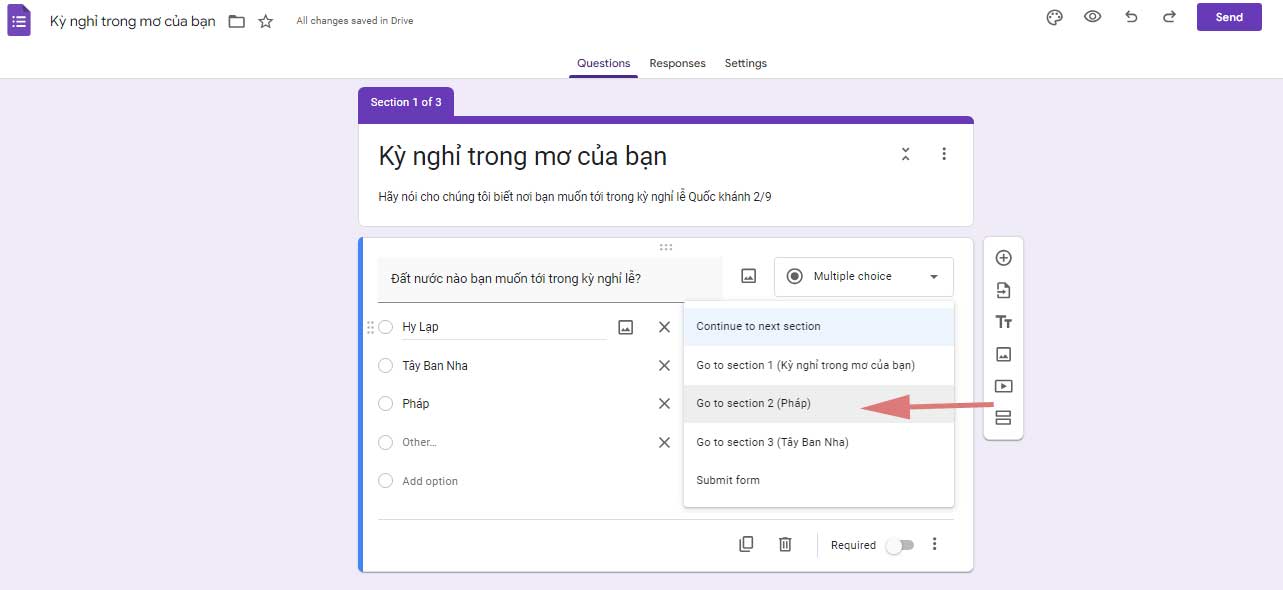Add a new question
Screen dimensions: 1283x590
(1003, 257)
